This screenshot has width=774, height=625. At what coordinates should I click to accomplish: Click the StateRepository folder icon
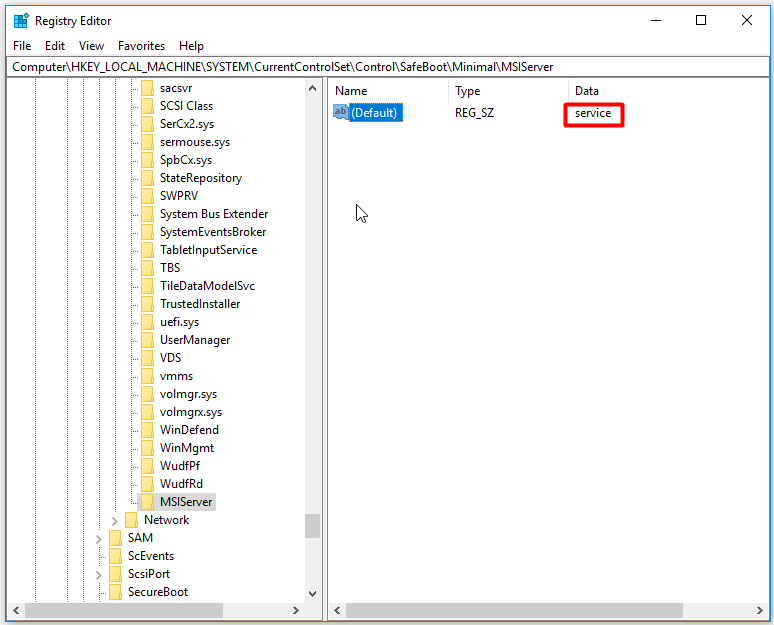tap(147, 178)
